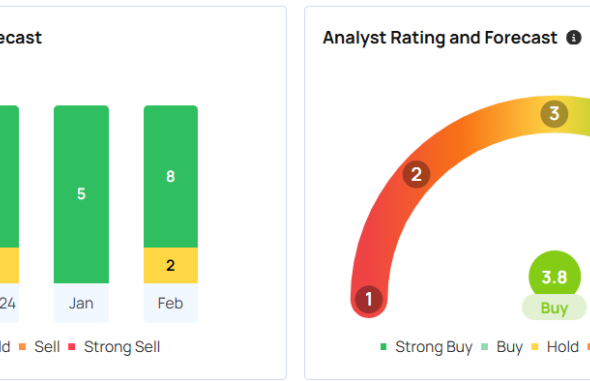Click the January green bar showing 5
The image size is (590, 381).
[x=81, y=194]
